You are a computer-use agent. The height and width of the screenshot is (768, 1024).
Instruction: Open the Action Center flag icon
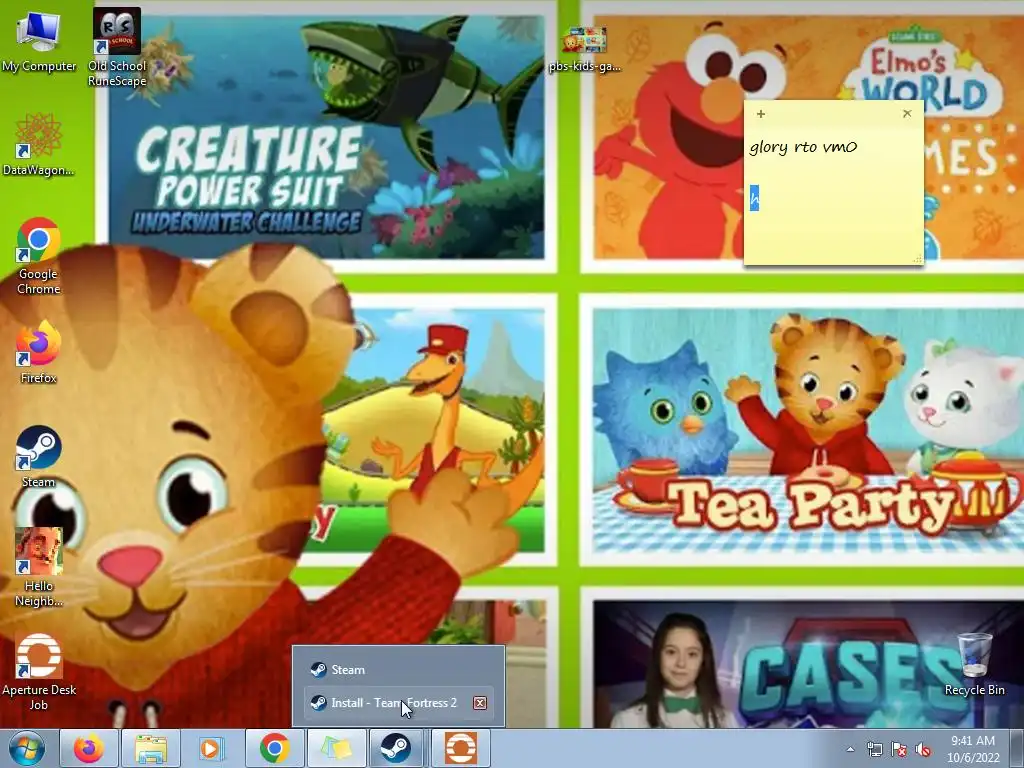coord(899,749)
